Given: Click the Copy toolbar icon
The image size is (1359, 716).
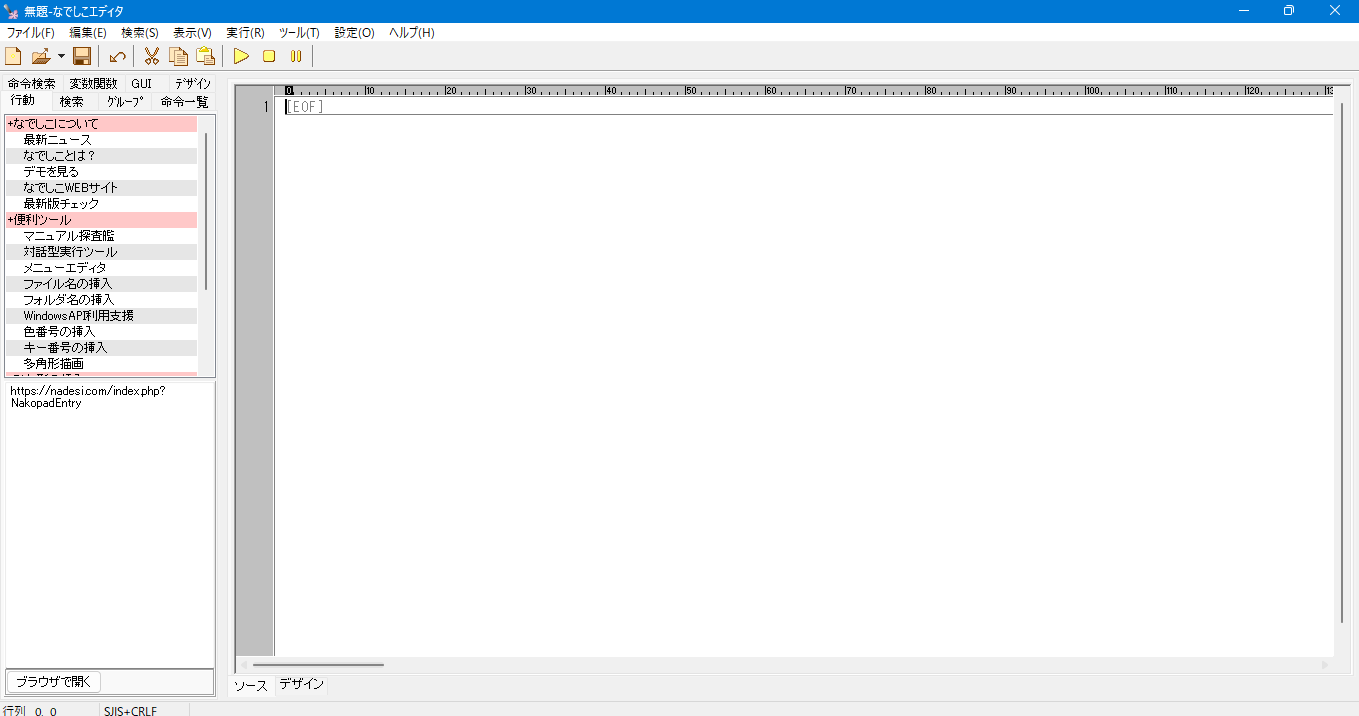Looking at the screenshot, I should pos(178,56).
